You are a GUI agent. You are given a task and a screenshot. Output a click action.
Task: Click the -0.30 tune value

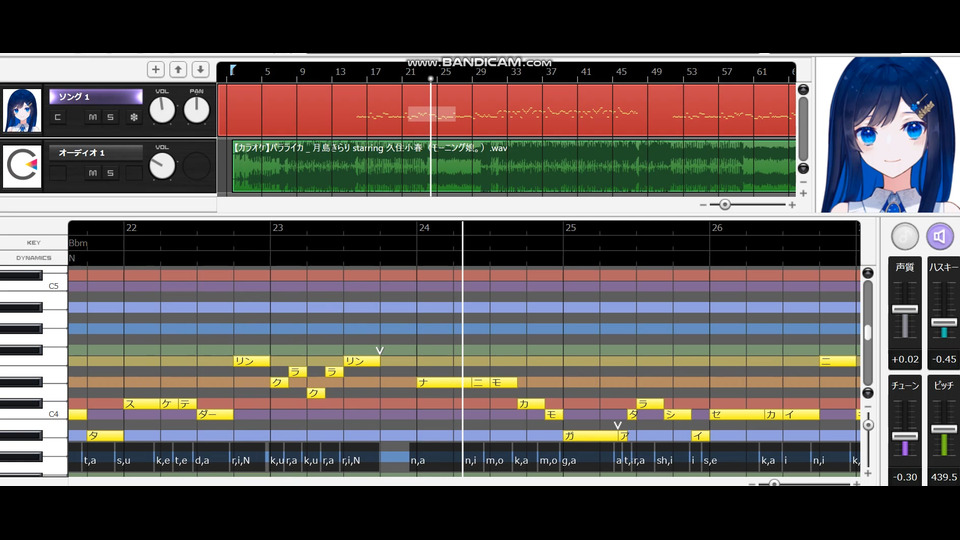pyautogui.click(x=905, y=477)
